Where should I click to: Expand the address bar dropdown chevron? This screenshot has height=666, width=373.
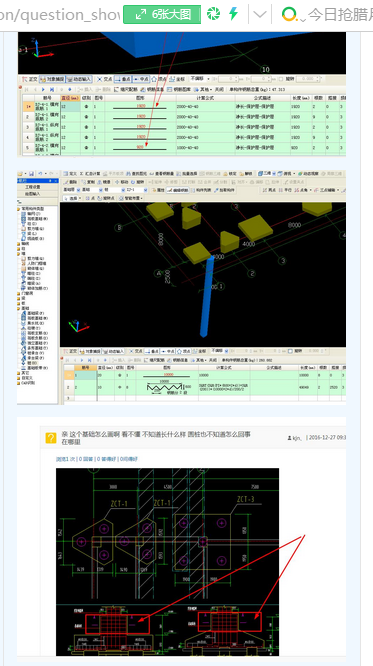(x=260, y=15)
